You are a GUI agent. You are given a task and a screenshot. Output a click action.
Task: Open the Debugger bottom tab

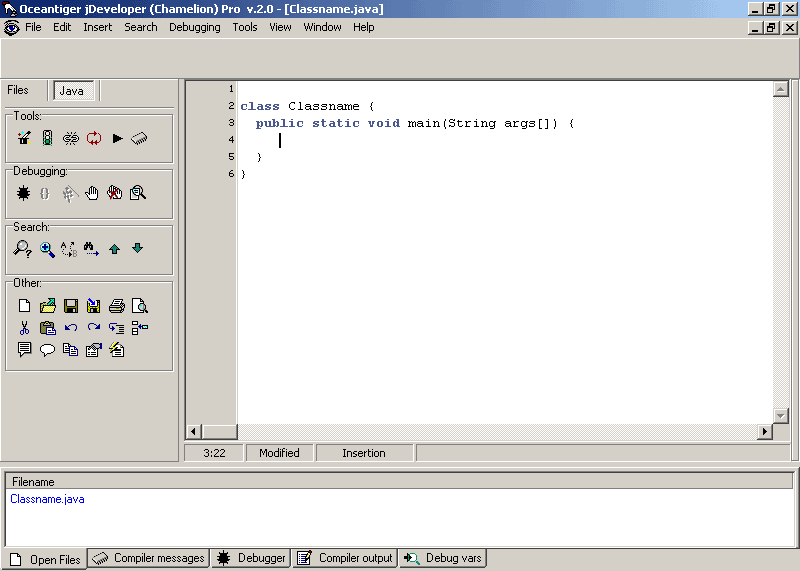pyautogui.click(x=251, y=558)
